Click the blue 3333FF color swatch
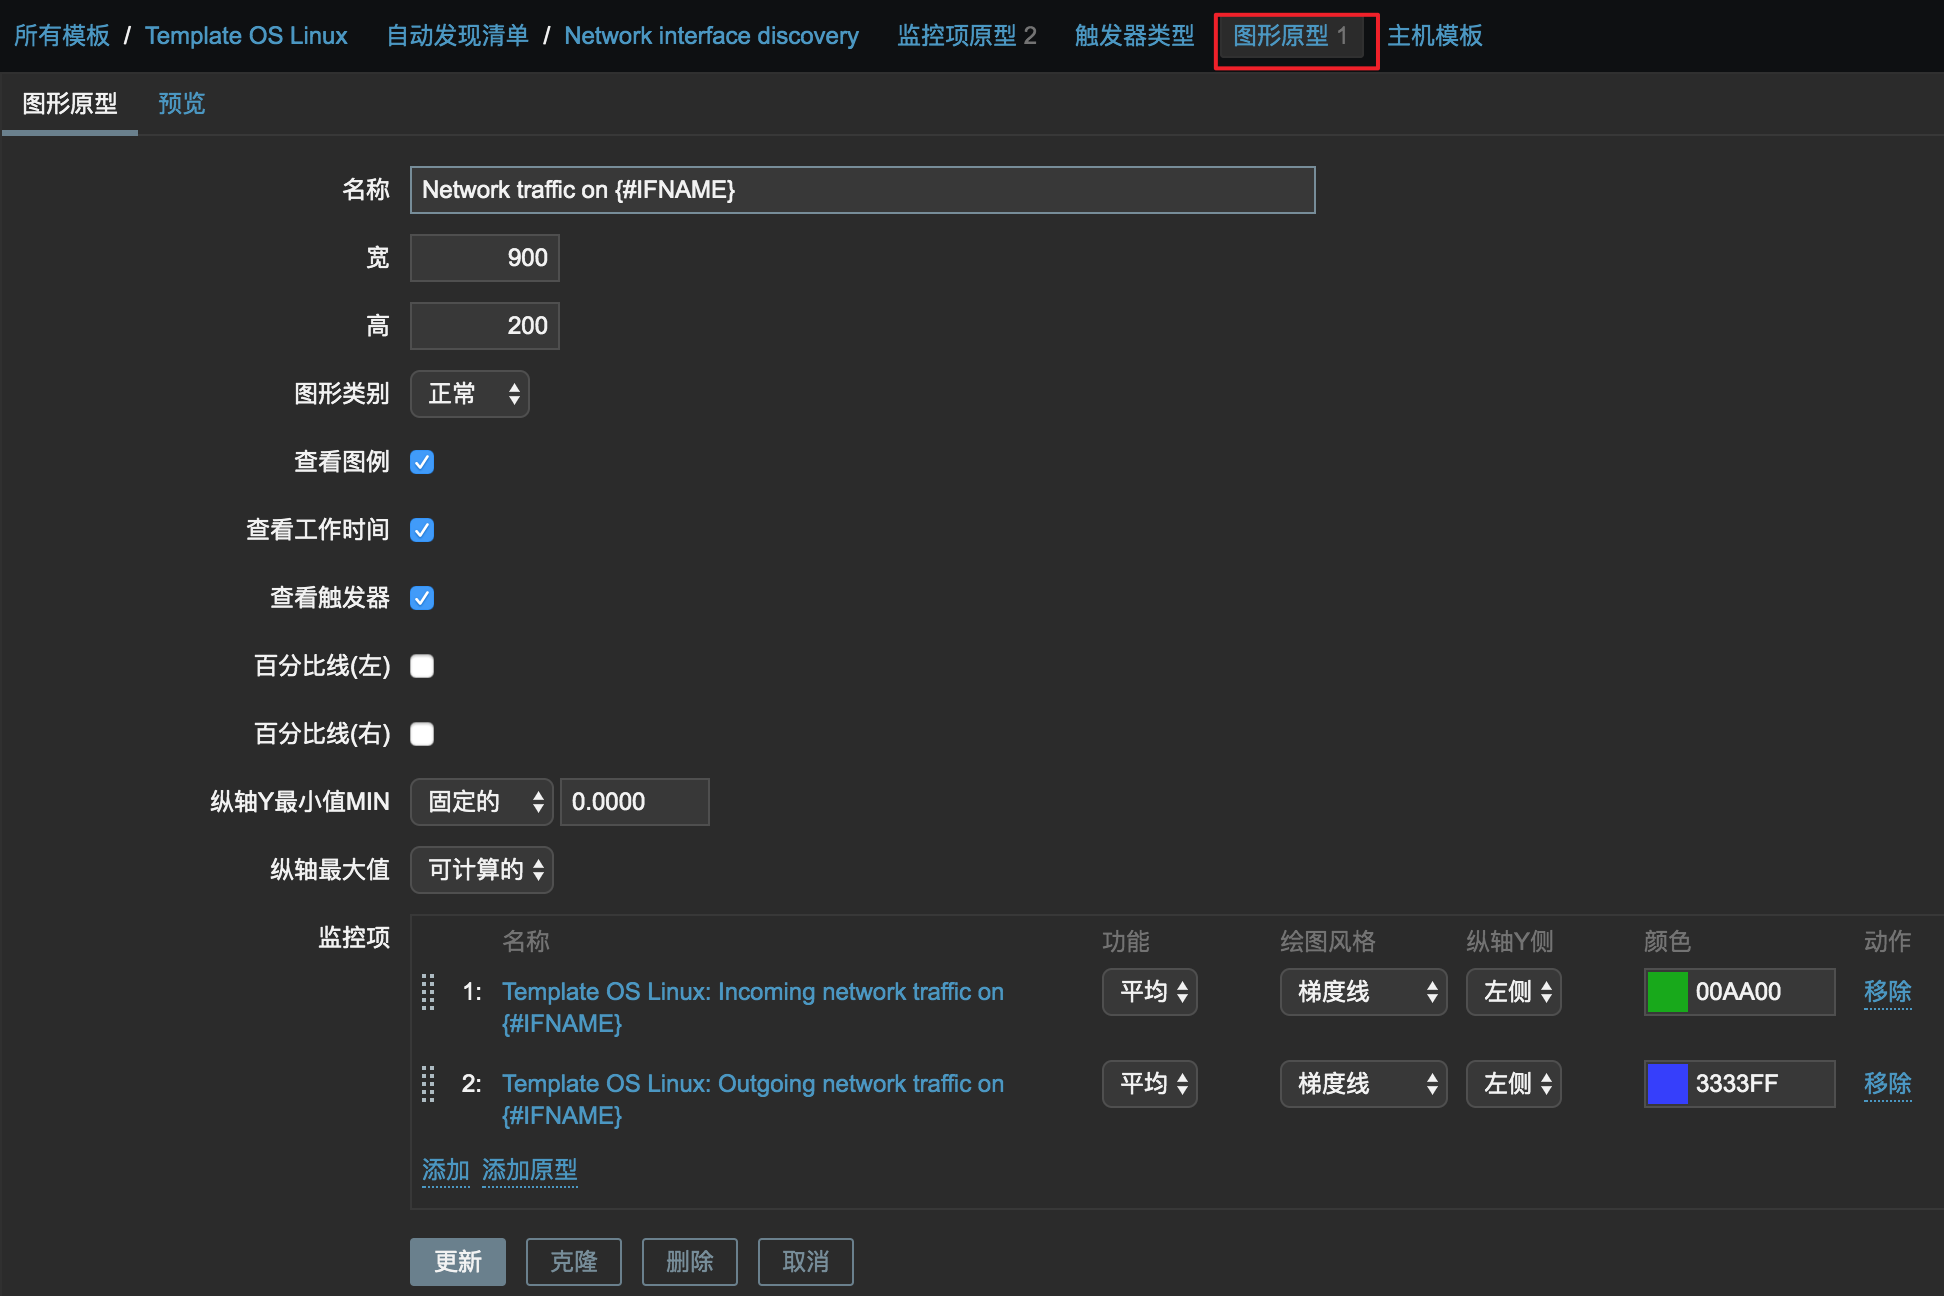Image resolution: width=1944 pixels, height=1296 pixels. (x=1667, y=1084)
